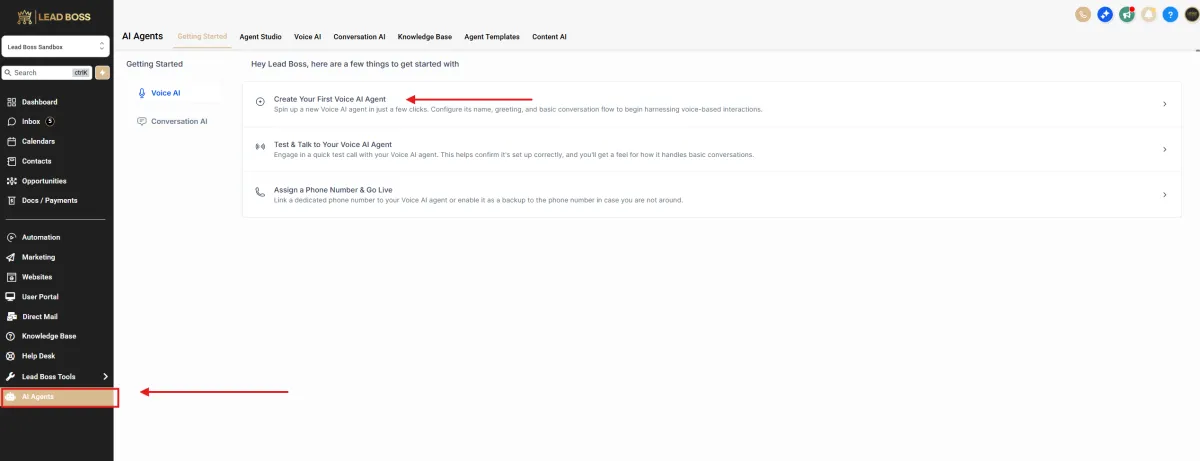Viewport: 1200px width, 461px height.
Task: Click the blue question mark help icon
Action: 1170,14
